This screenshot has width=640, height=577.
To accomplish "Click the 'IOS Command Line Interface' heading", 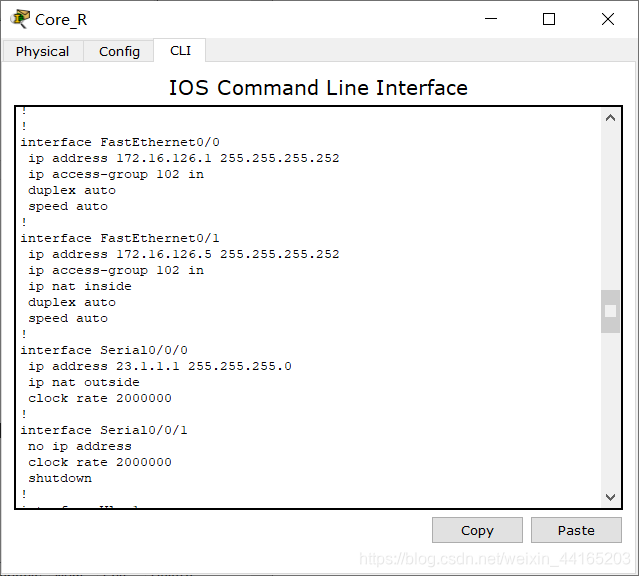I will pos(318,88).
